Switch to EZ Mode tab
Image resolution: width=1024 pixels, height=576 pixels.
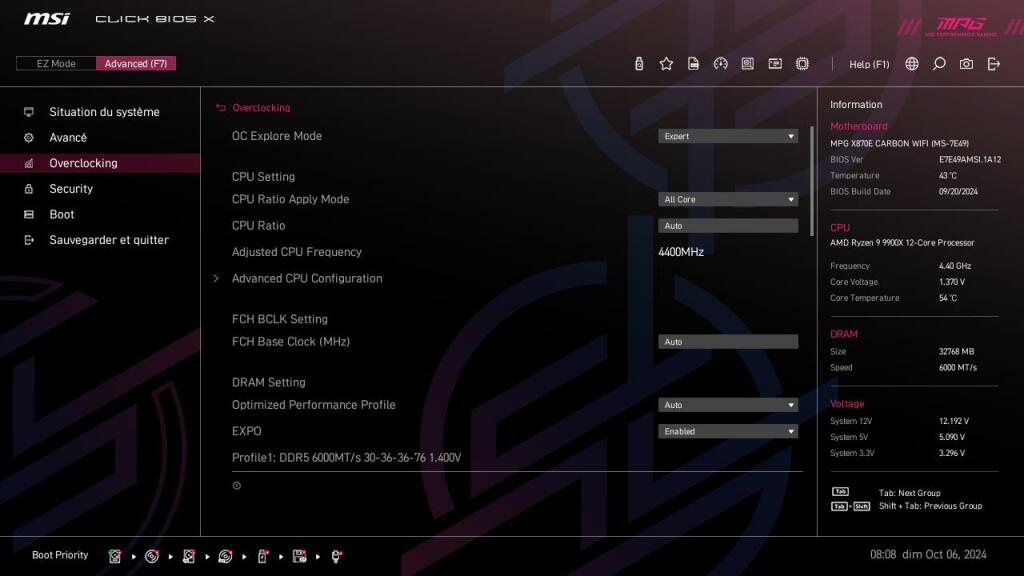click(55, 63)
